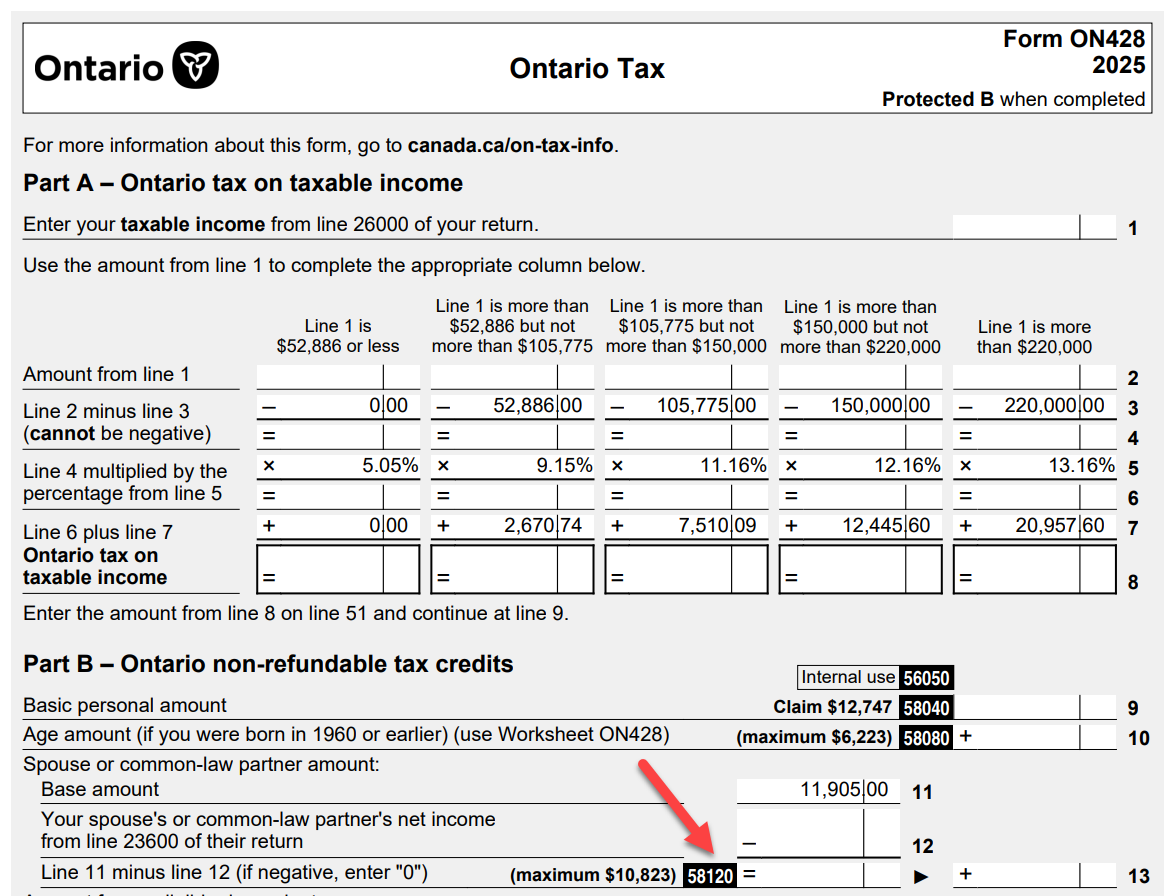This screenshot has height=896, width=1175.
Task: Click the Ontario trillium logo icon
Action: [196, 65]
